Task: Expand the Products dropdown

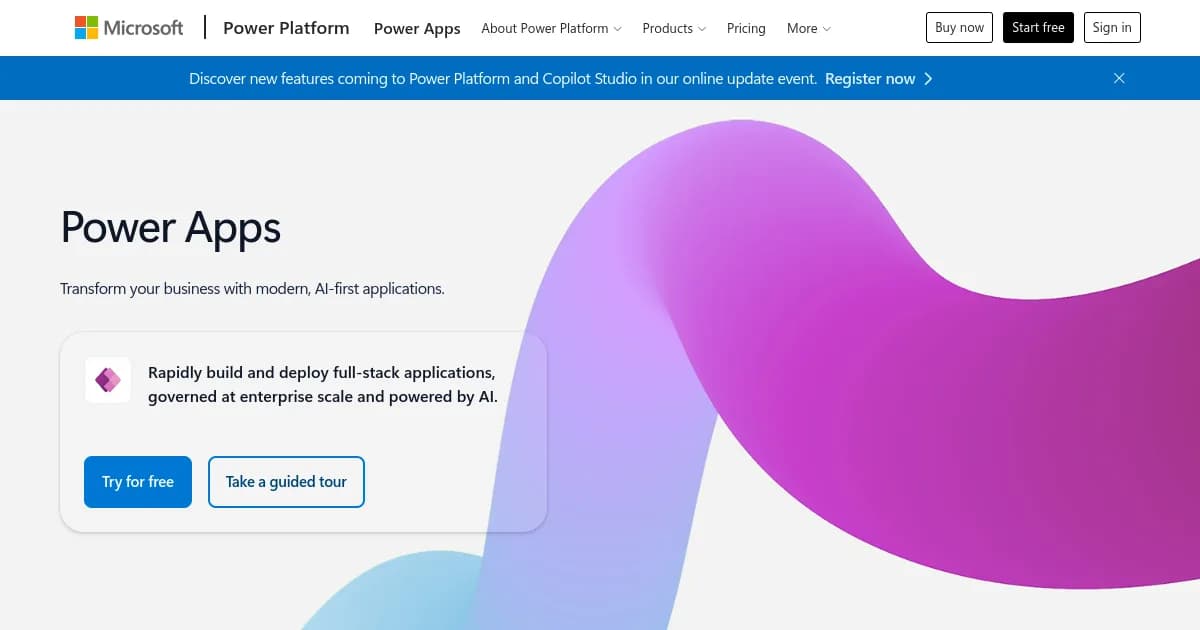Action: (674, 28)
